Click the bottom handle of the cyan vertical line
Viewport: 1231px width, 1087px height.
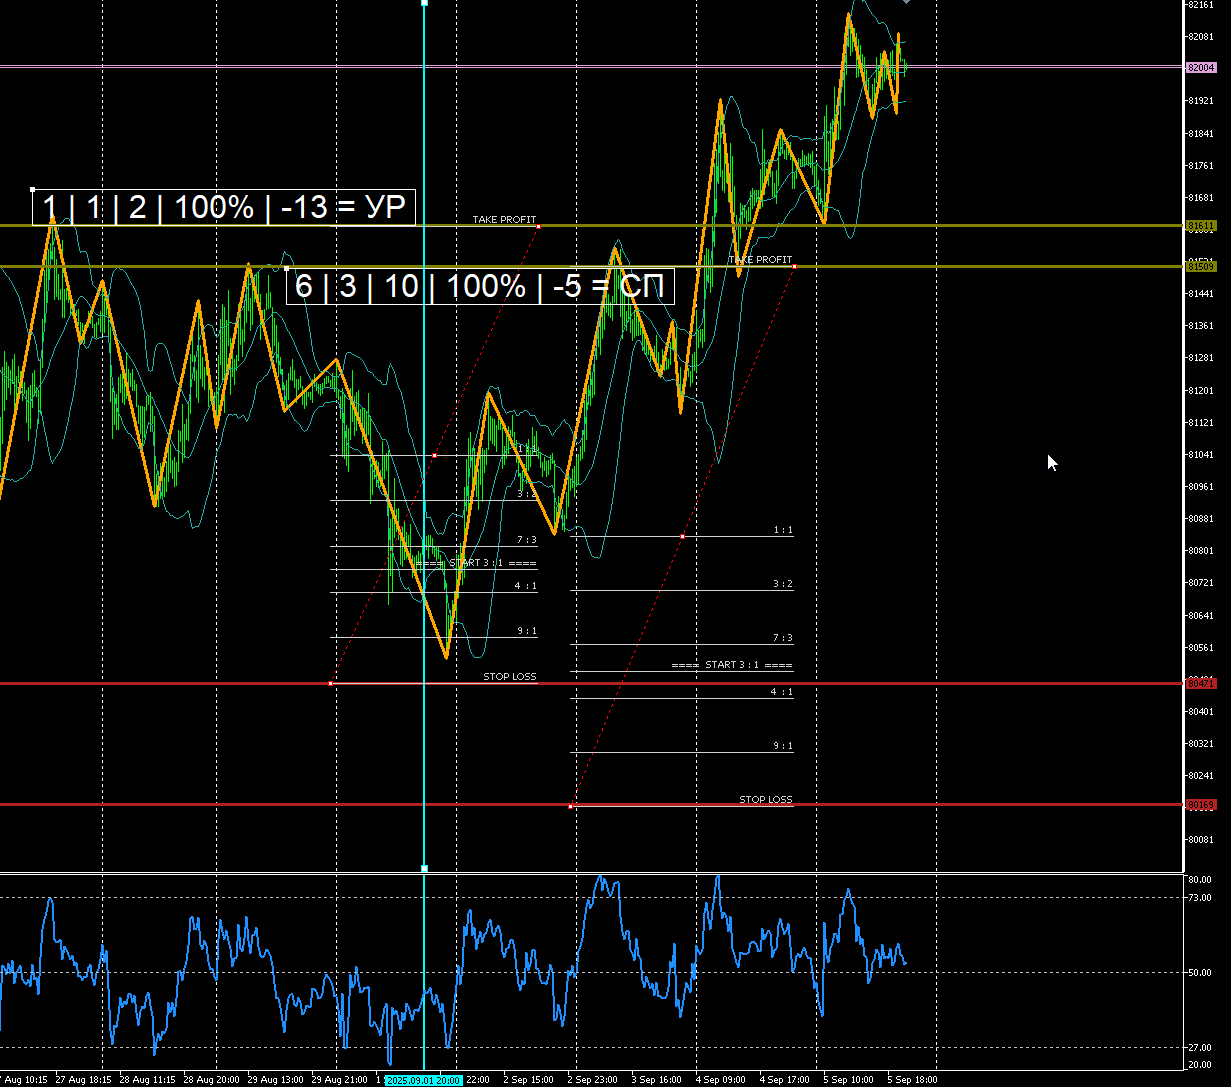[x=424, y=869]
